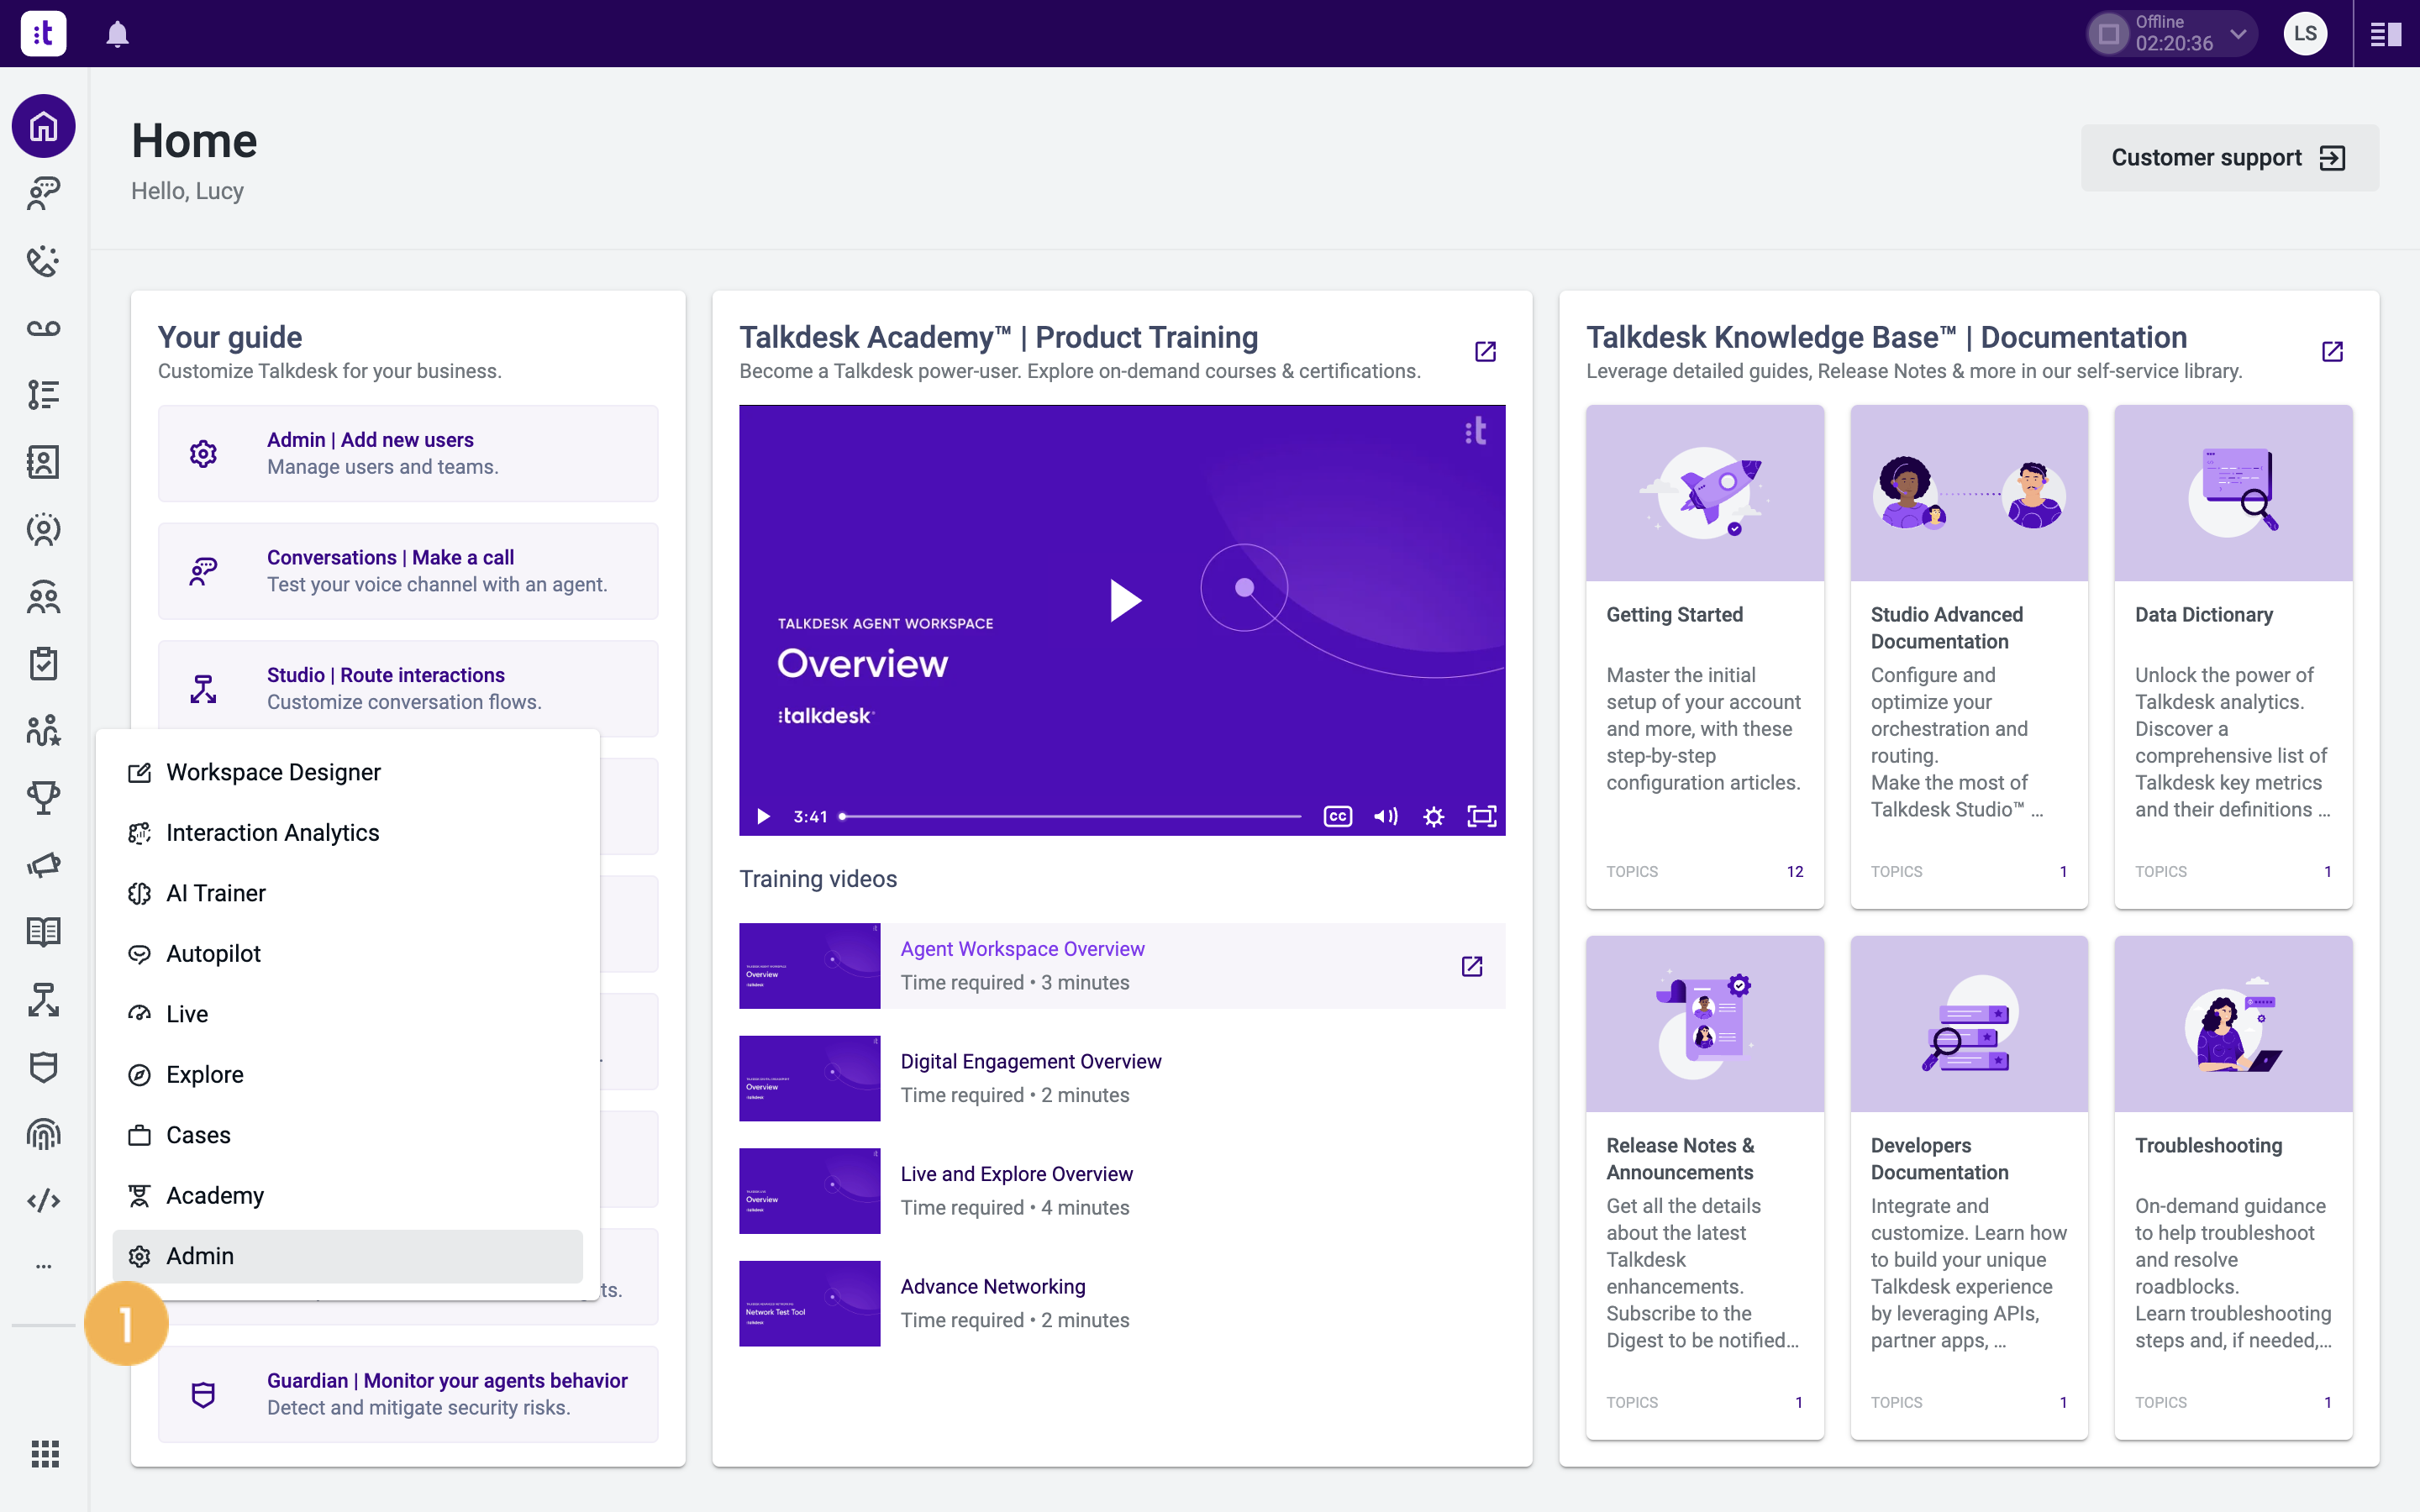Open the Troubleshooting card
2420x1512 pixels.
click(2233, 1188)
